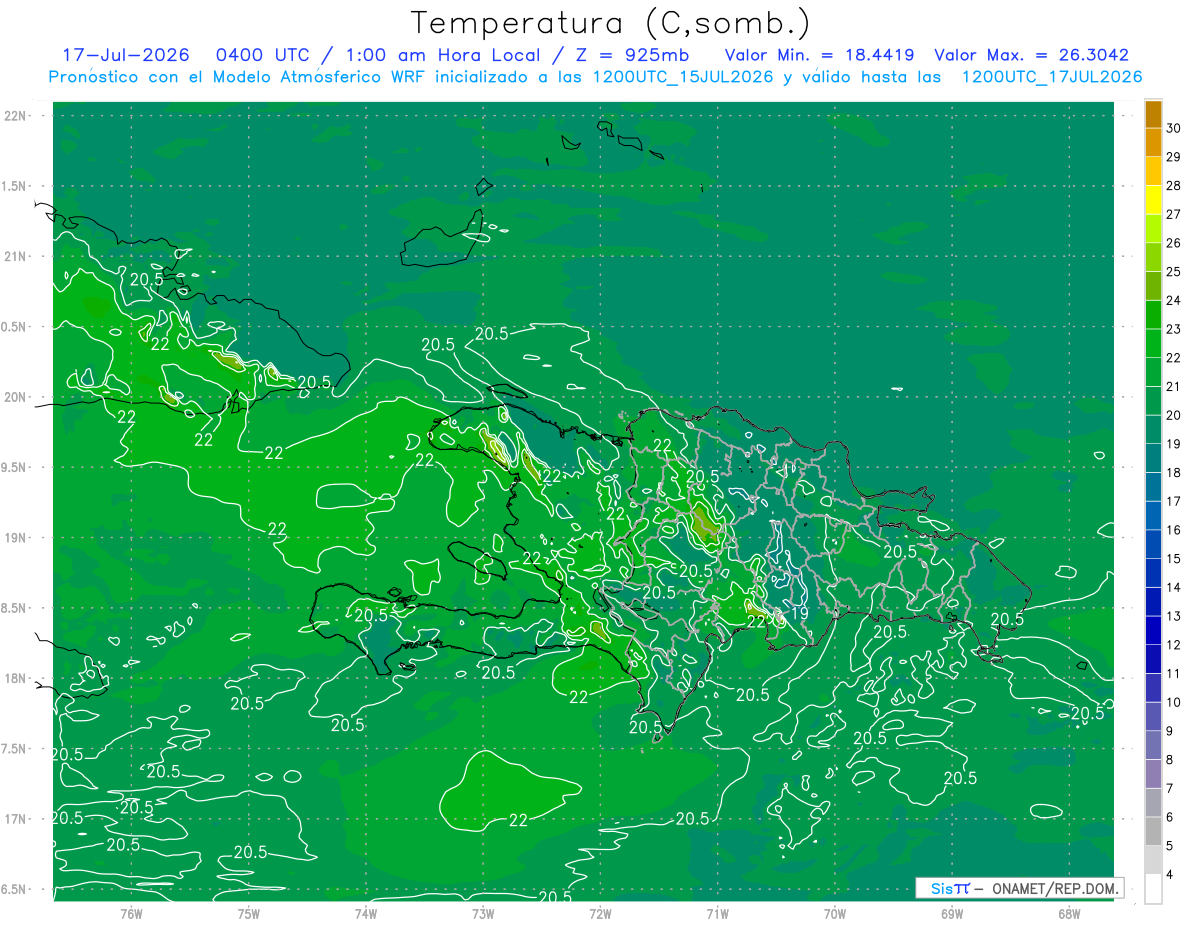Click the colorbar value label '24'
Image resolution: width=1200 pixels, height=927 pixels.
point(1174,301)
